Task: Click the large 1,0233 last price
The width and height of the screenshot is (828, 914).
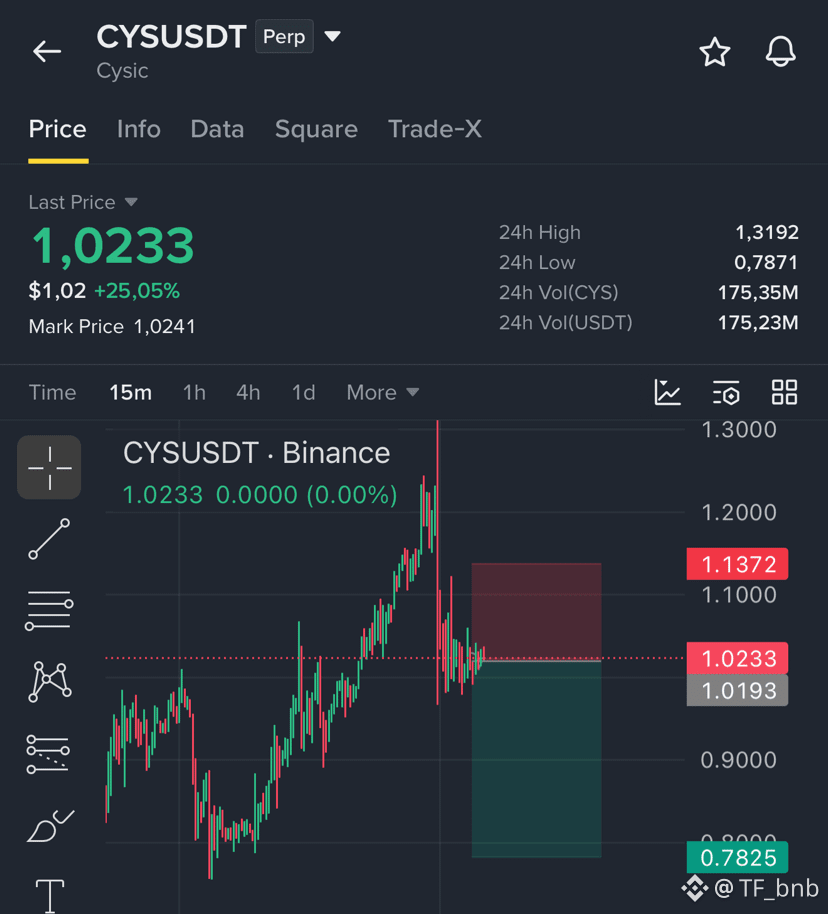Action: pyautogui.click(x=113, y=247)
